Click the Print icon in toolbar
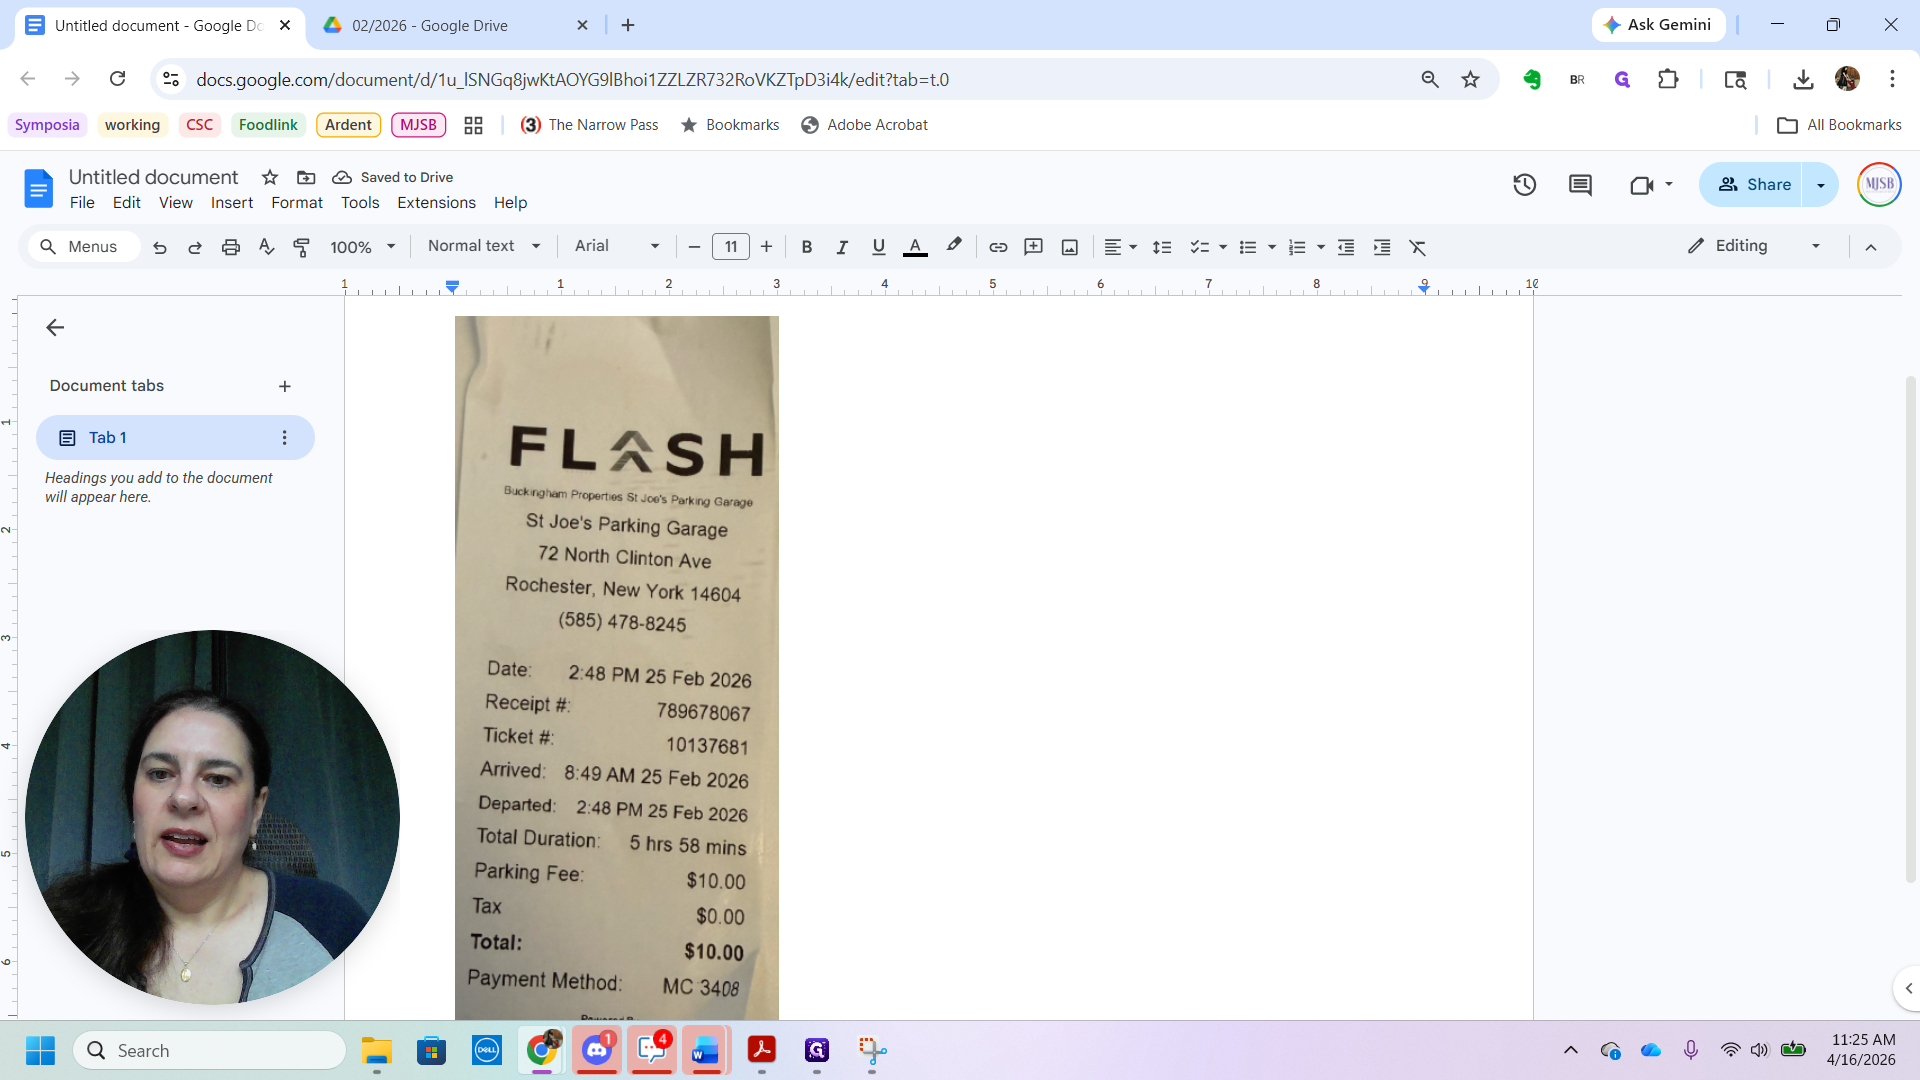The width and height of the screenshot is (1920, 1080). click(231, 247)
